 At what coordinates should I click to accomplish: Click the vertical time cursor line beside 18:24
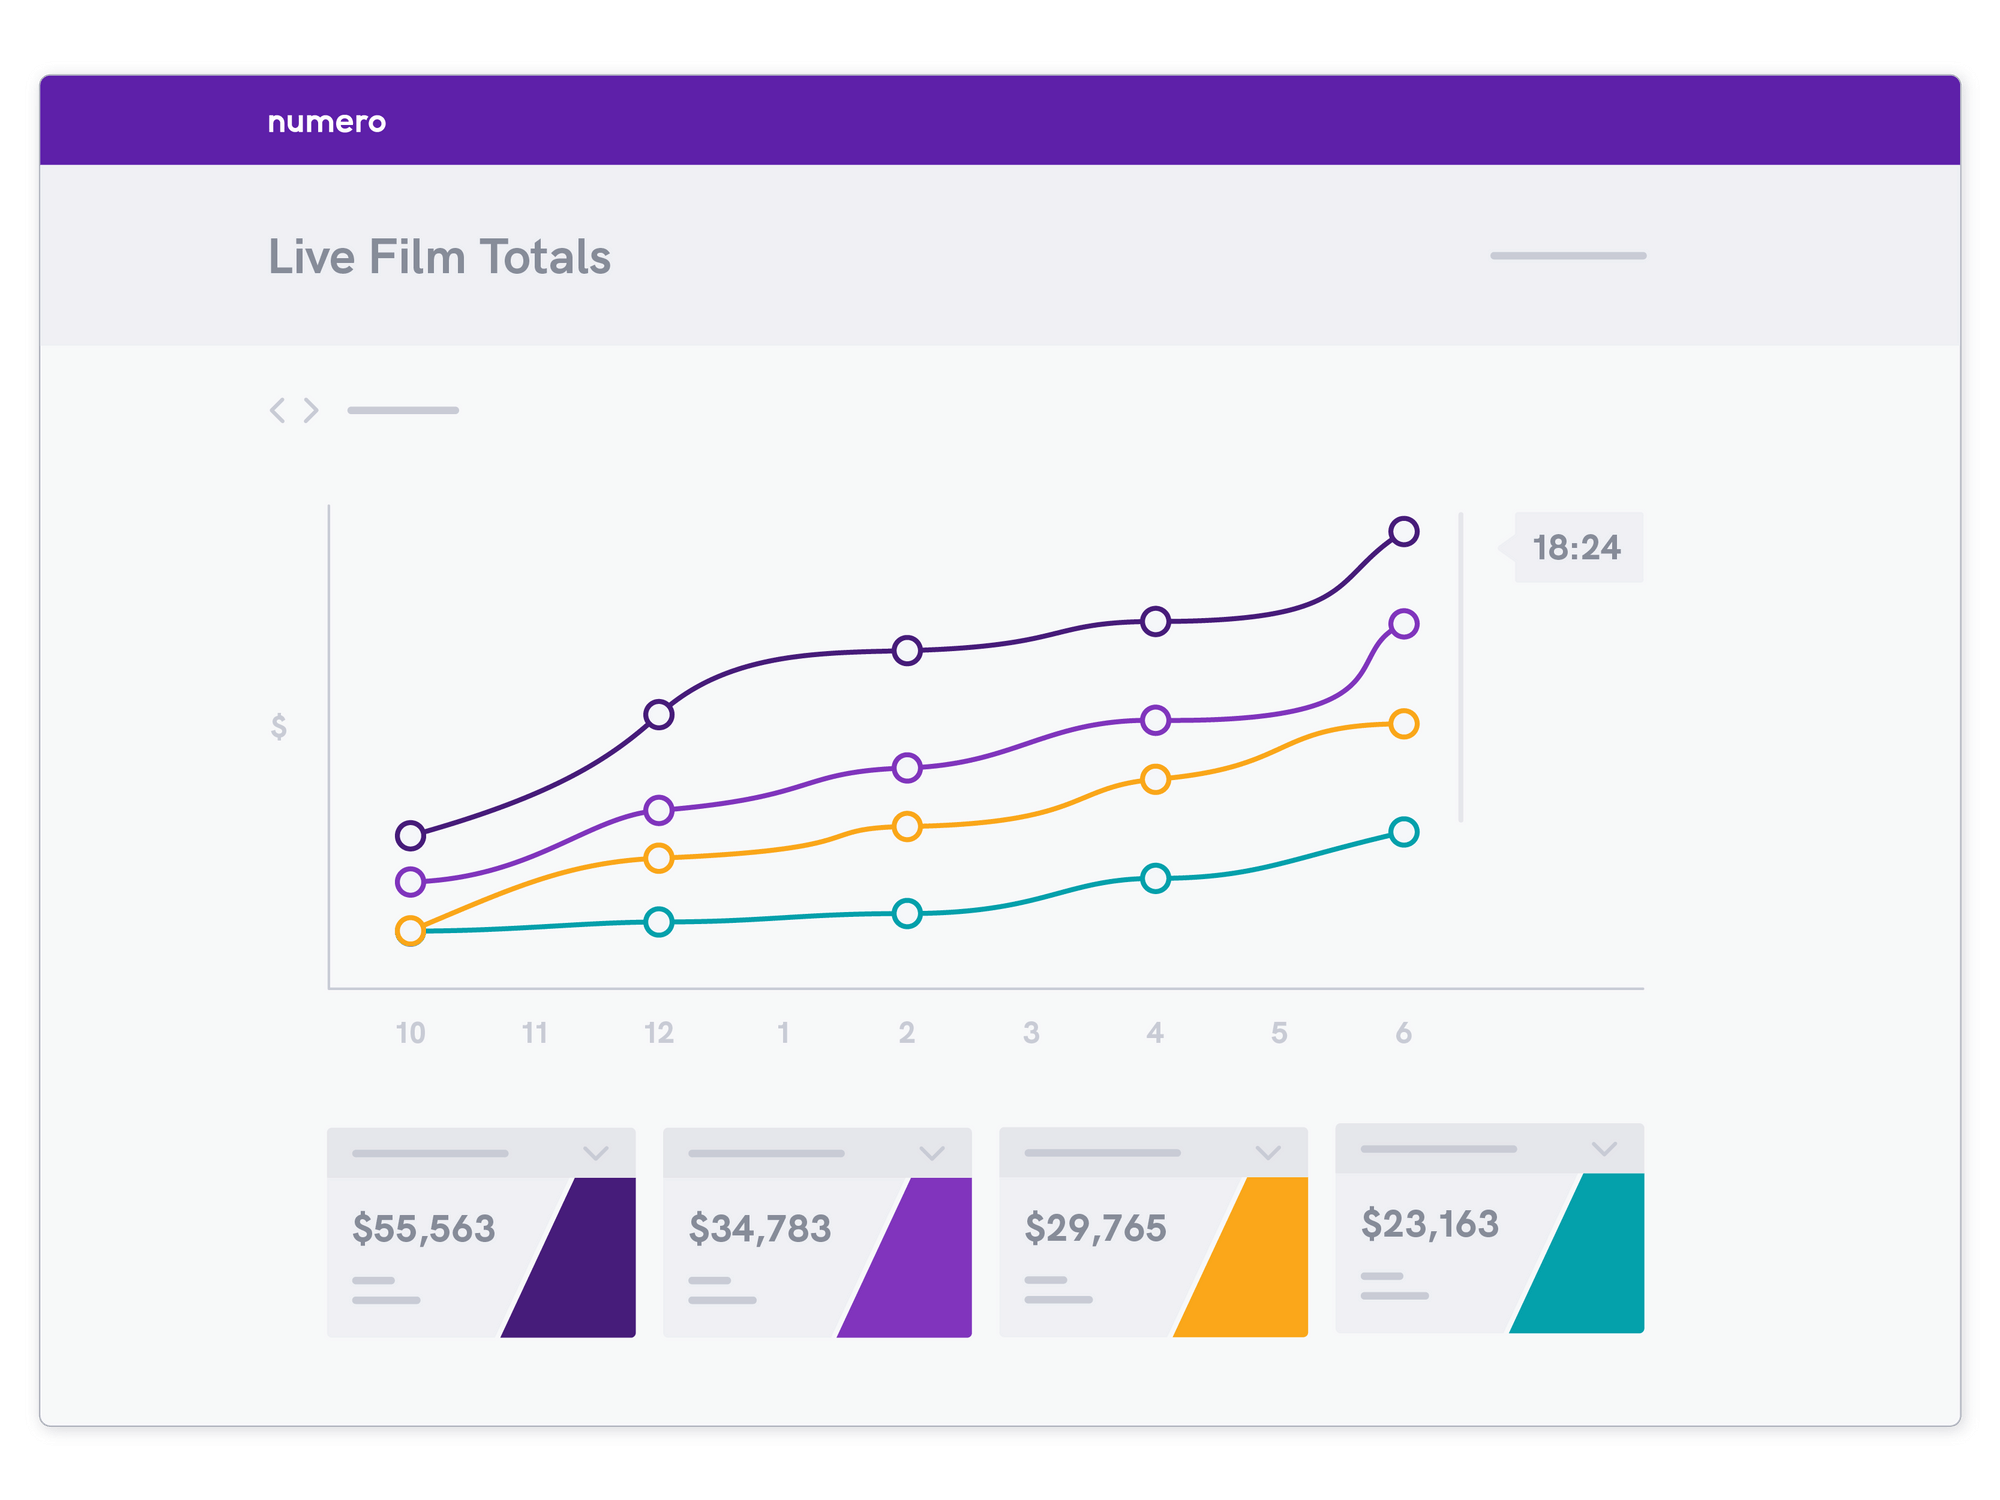click(x=1461, y=667)
